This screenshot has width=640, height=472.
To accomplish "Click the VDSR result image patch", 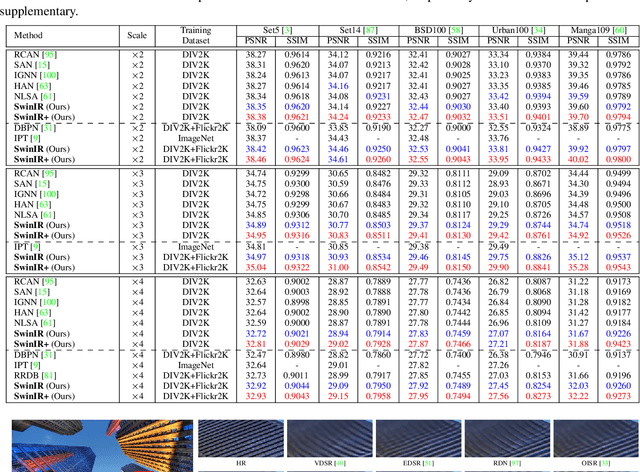I will coord(325,441).
